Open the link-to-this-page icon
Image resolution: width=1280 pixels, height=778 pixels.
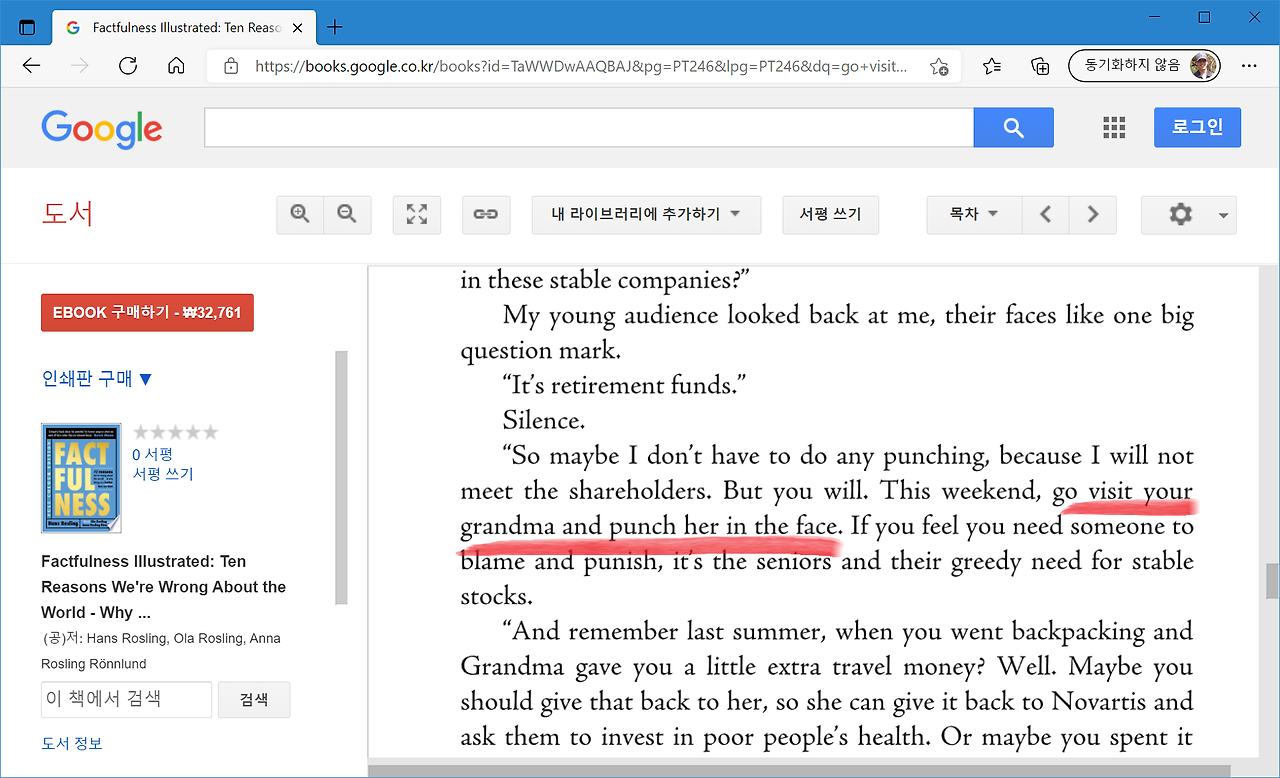point(486,214)
